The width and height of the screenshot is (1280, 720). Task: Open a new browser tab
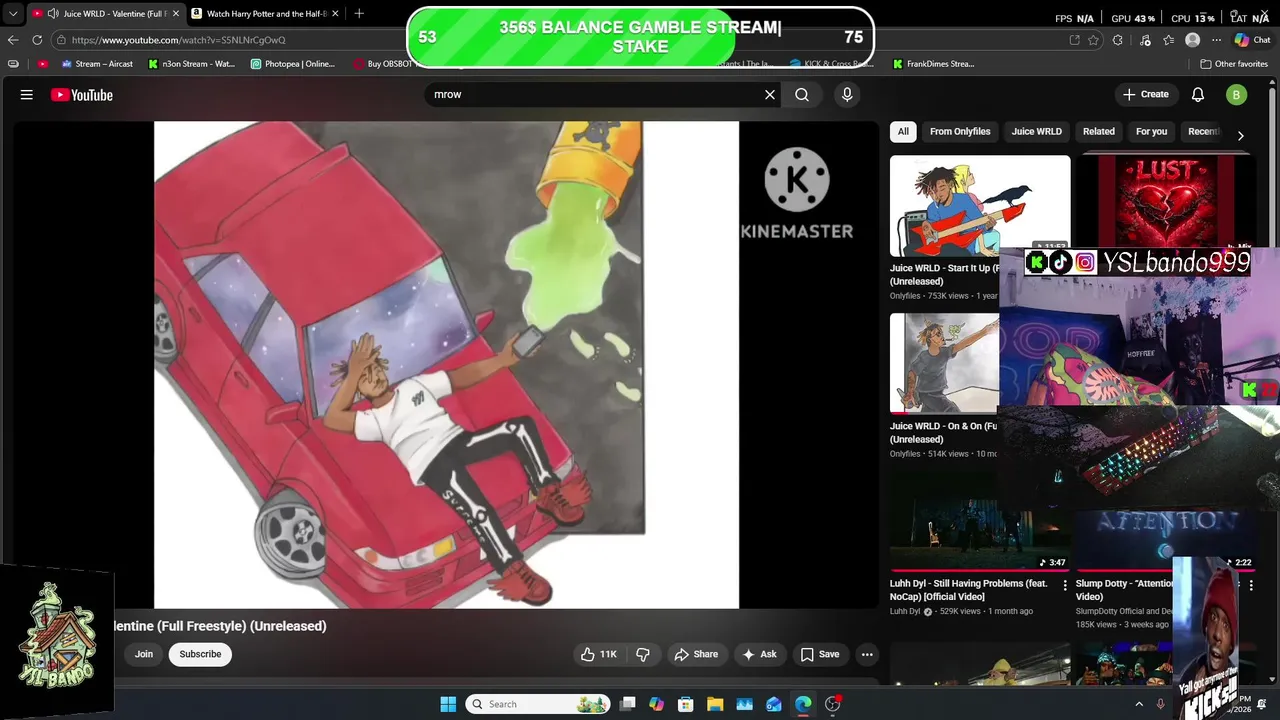pos(359,13)
